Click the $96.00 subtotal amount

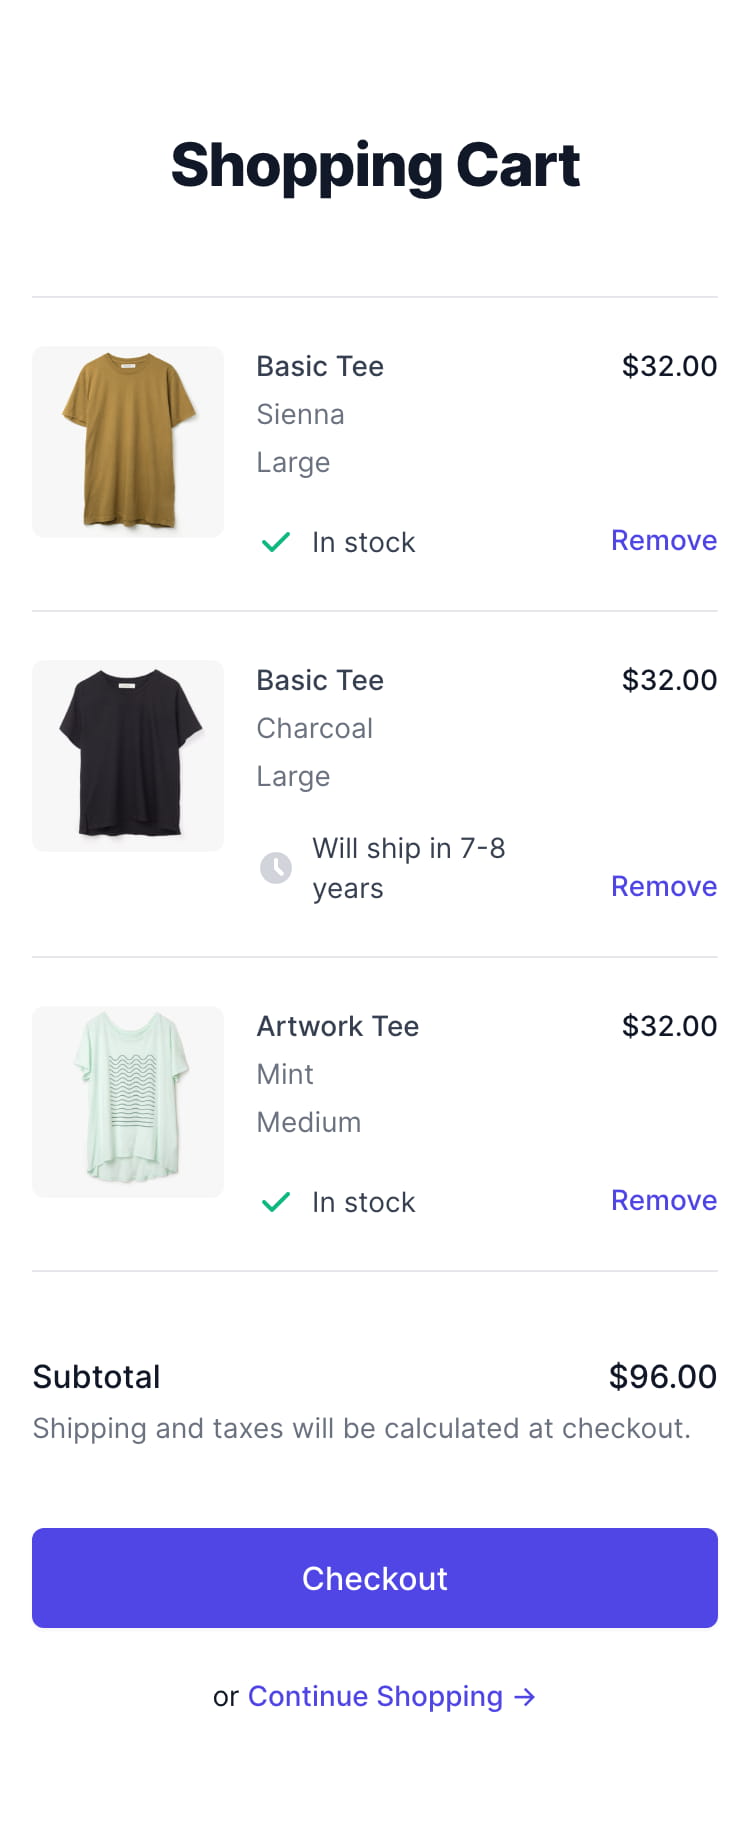pyautogui.click(x=663, y=1376)
